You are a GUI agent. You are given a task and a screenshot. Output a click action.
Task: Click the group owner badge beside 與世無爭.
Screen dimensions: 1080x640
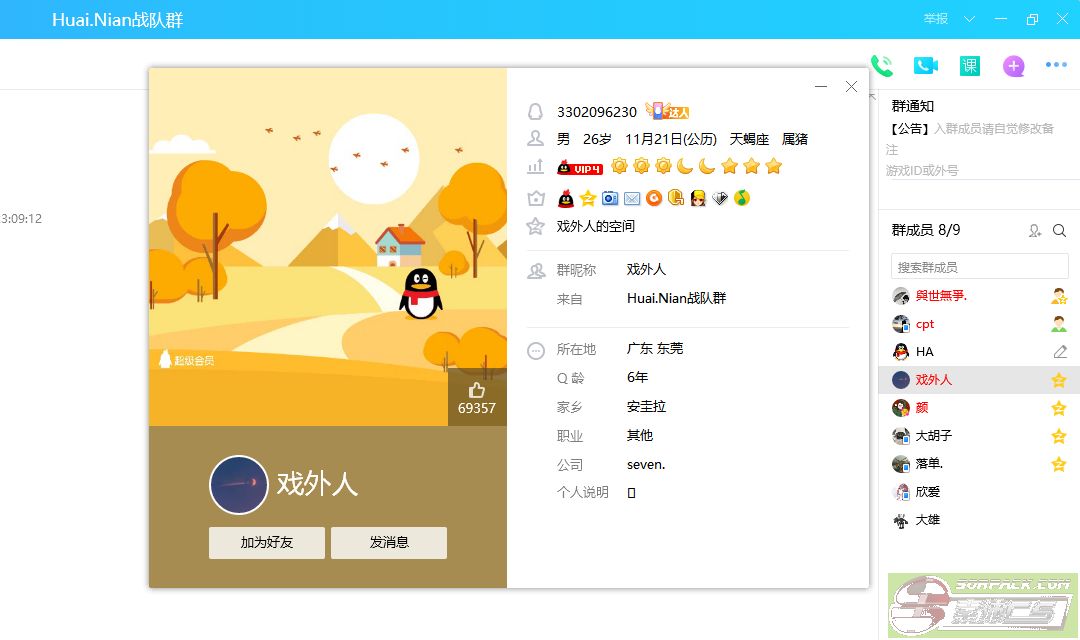tap(1059, 296)
